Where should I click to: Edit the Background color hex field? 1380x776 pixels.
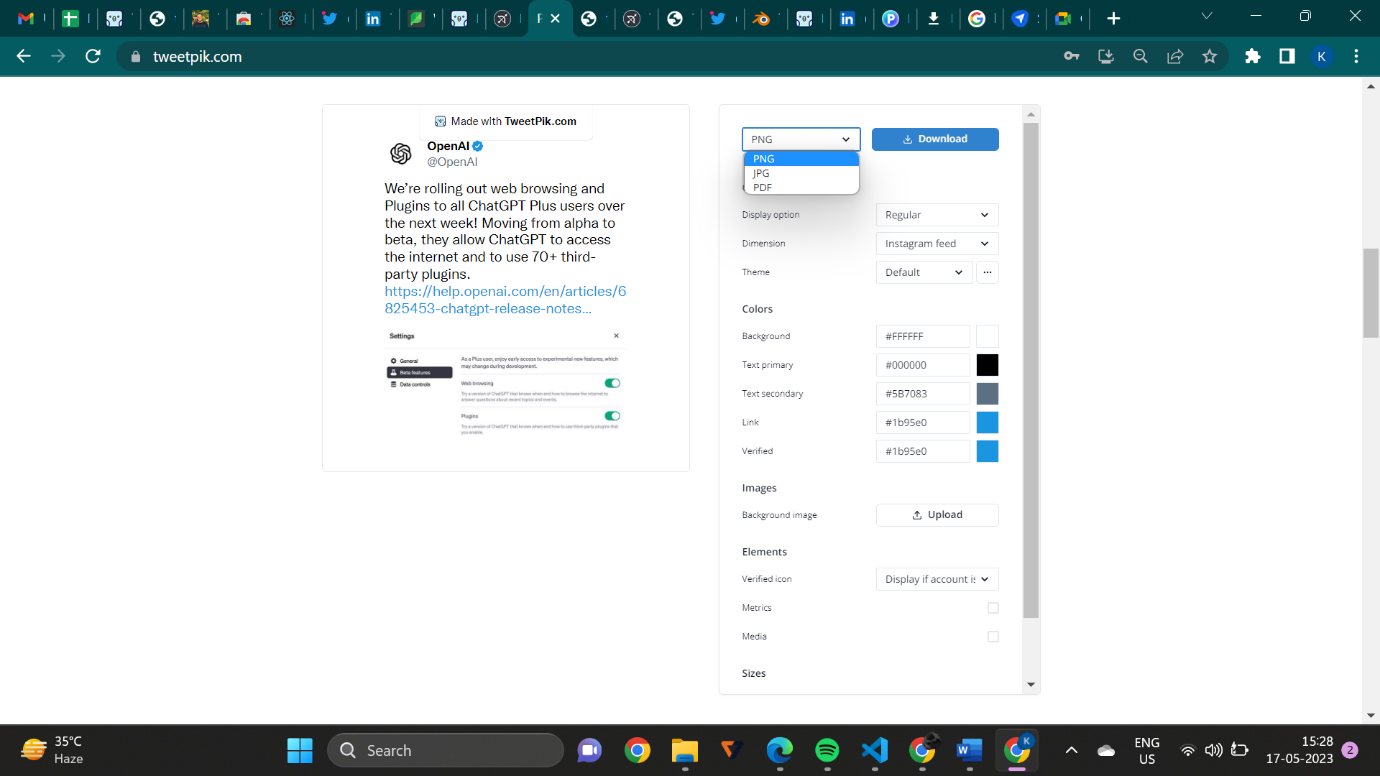(923, 337)
